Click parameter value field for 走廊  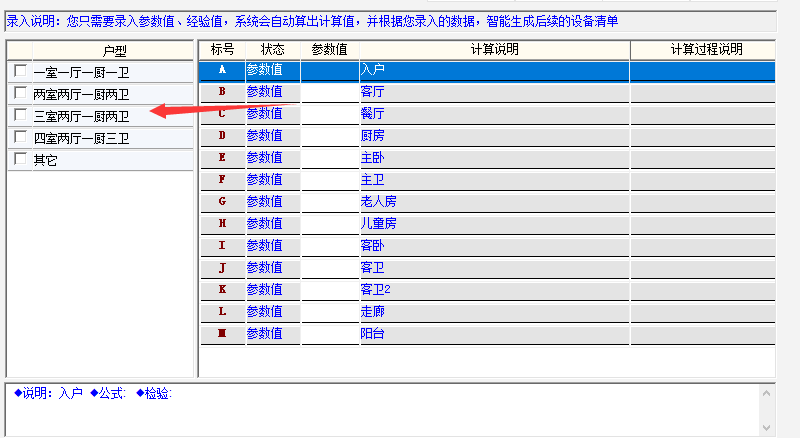[x=330, y=312]
